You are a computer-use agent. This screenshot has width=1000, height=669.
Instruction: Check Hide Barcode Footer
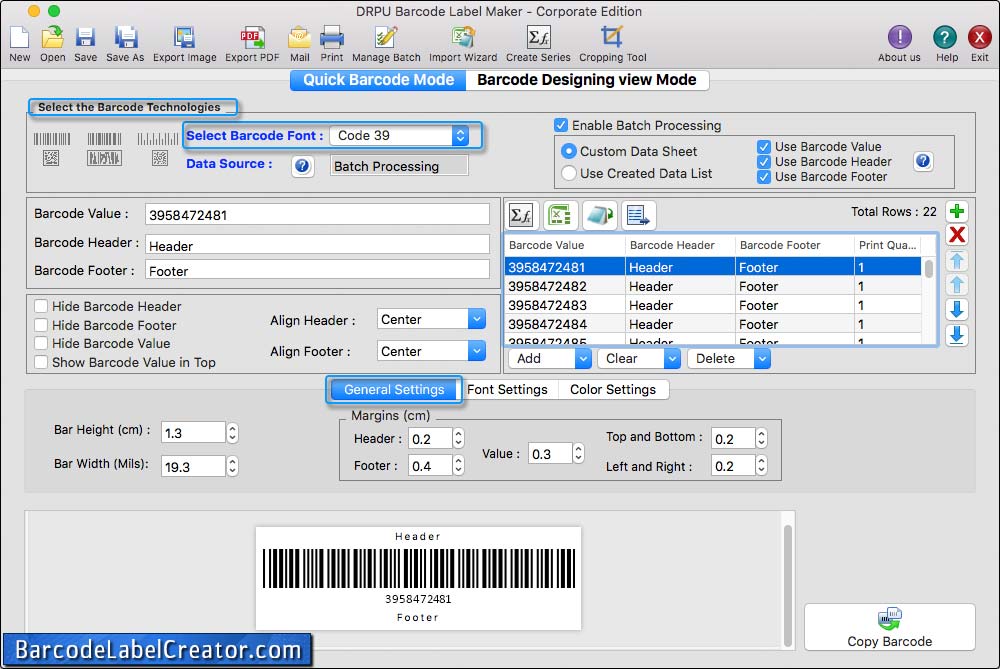pyautogui.click(x=41, y=325)
